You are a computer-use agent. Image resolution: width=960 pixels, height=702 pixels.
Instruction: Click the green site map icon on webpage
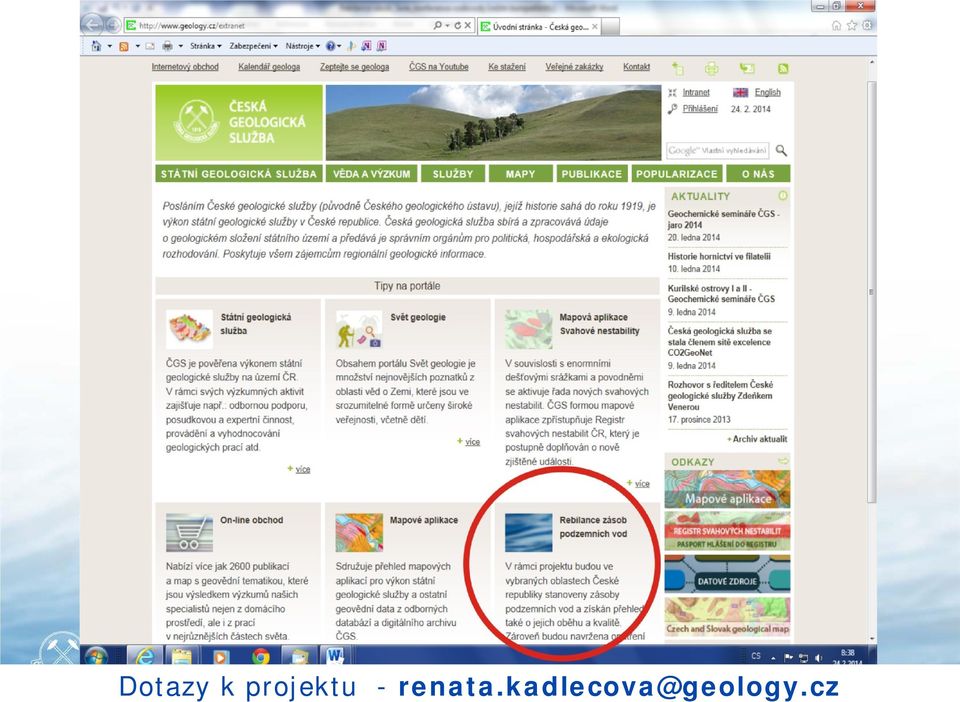click(677, 68)
